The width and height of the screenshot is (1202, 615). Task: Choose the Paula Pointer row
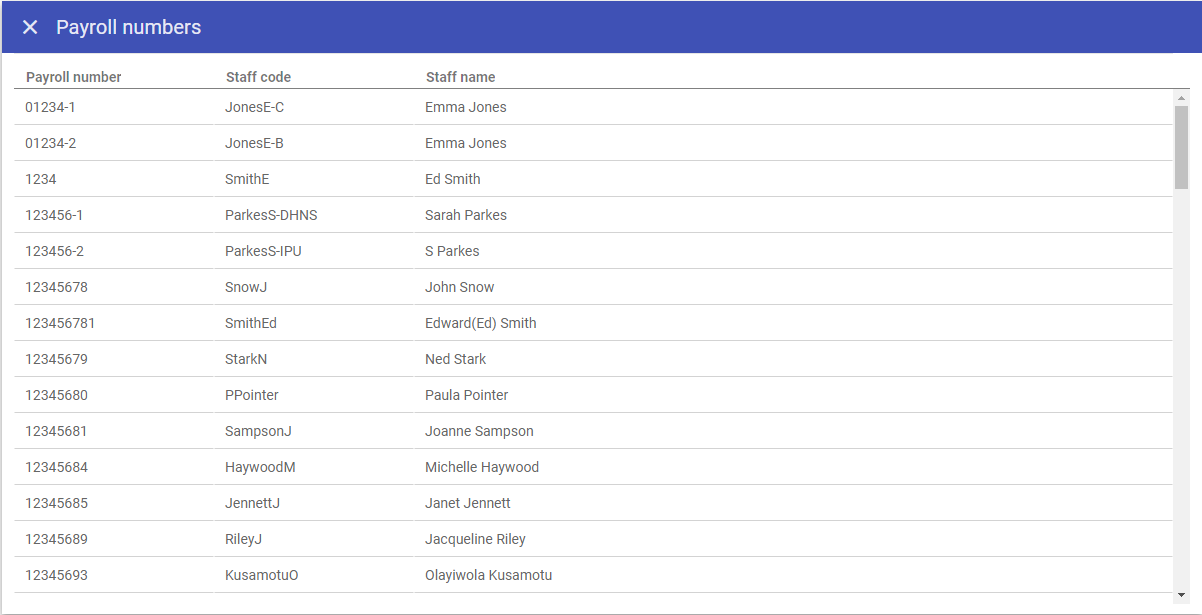(466, 395)
